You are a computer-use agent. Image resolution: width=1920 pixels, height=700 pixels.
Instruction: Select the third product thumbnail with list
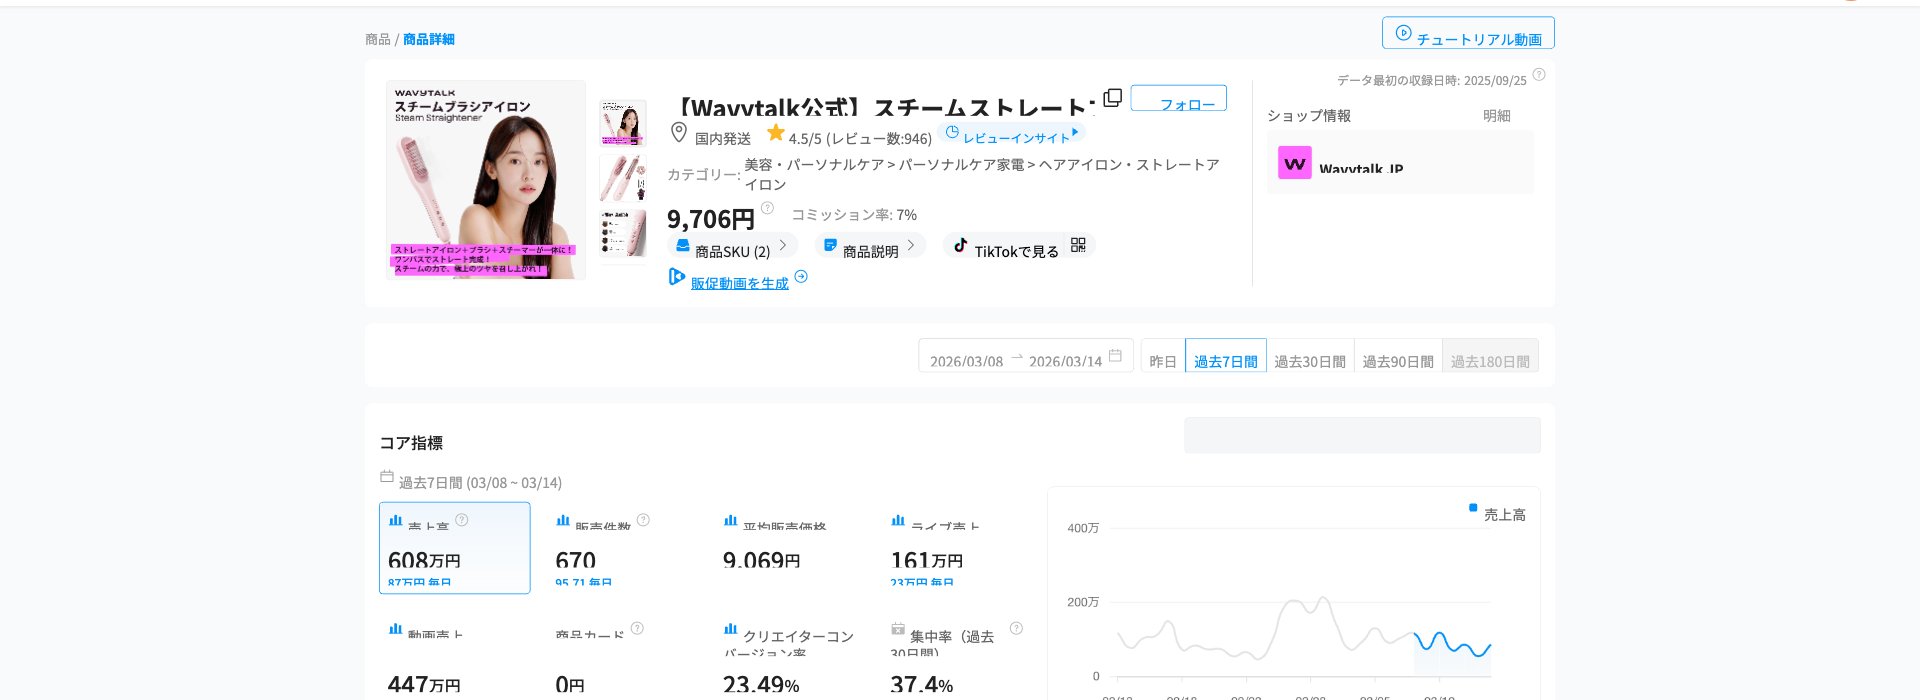pos(623,233)
